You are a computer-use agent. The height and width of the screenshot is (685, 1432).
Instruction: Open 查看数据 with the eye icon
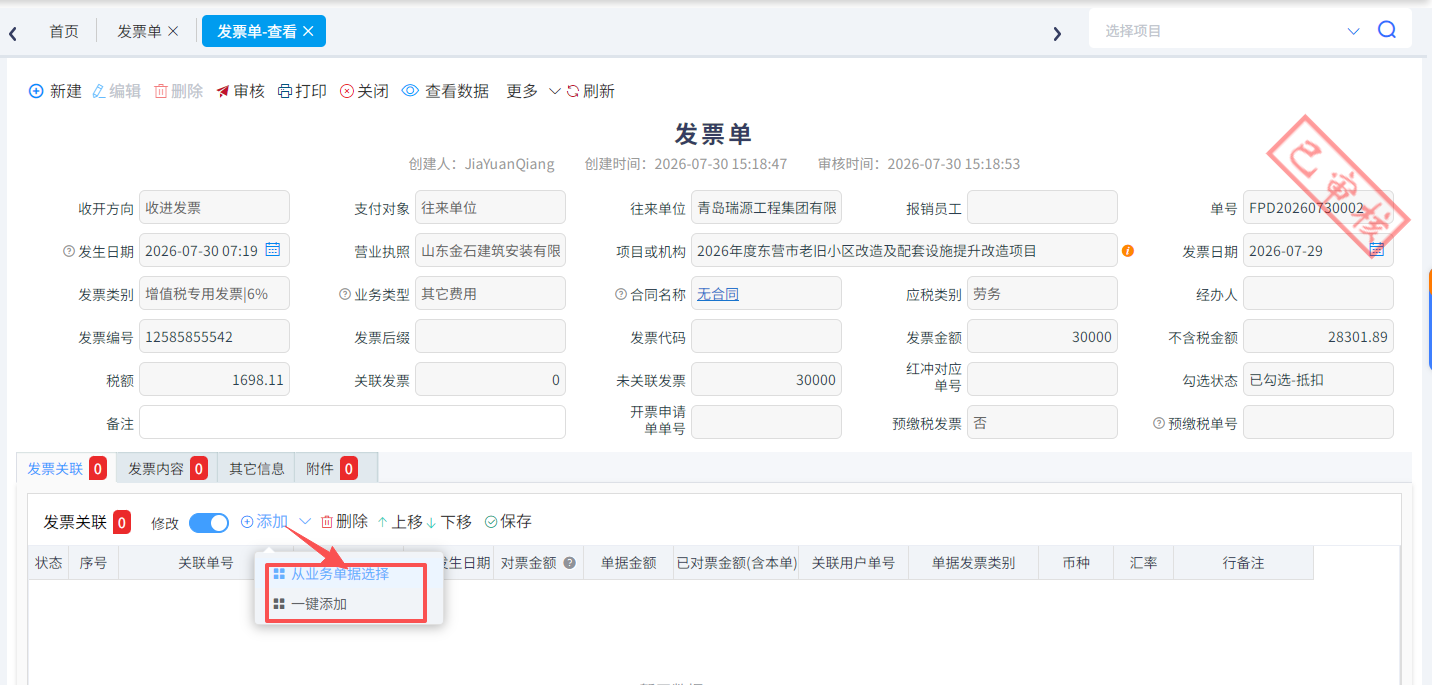click(445, 91)
